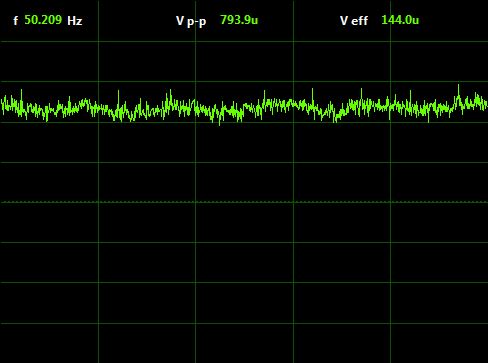Select the effective voltage value 144.0u
Image resolution: width=488 pixels, height=363 pixels.
point(400,20)
